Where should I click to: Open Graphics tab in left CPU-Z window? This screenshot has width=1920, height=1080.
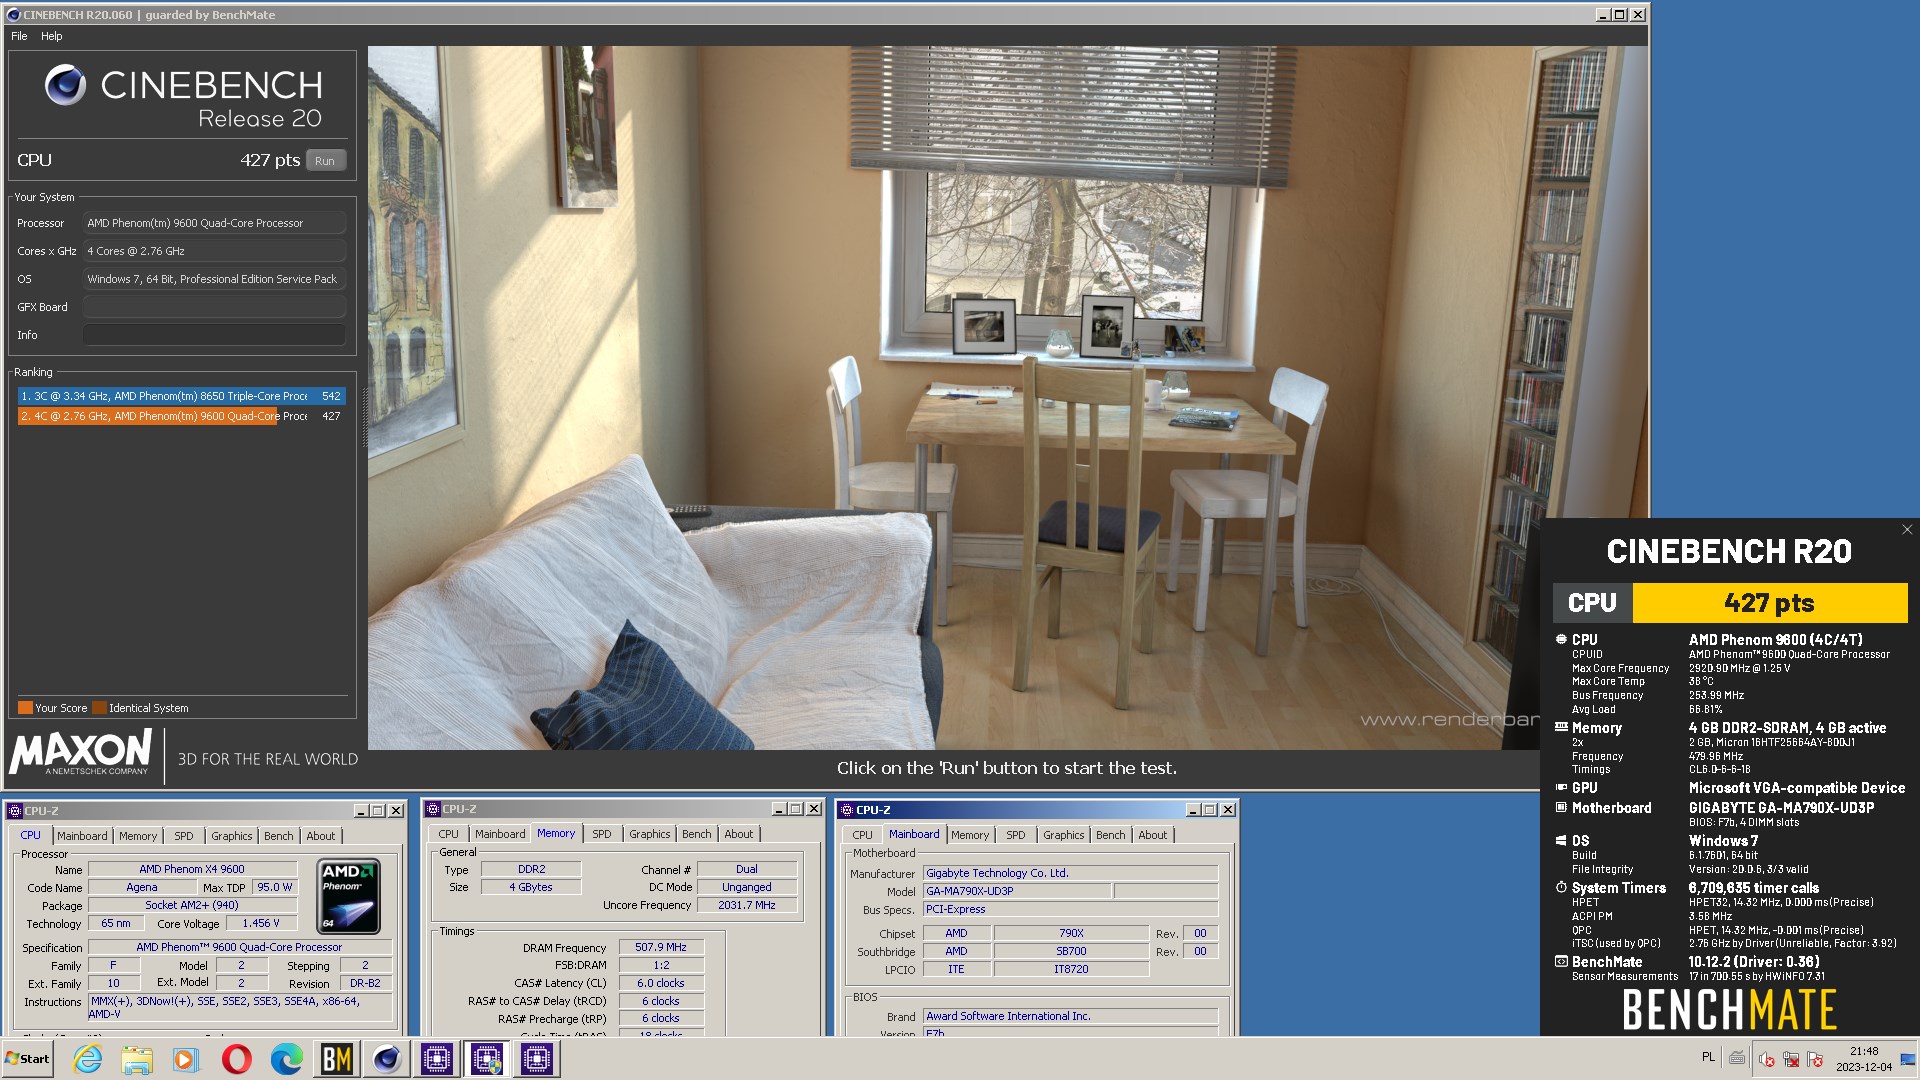pos(232,836)
